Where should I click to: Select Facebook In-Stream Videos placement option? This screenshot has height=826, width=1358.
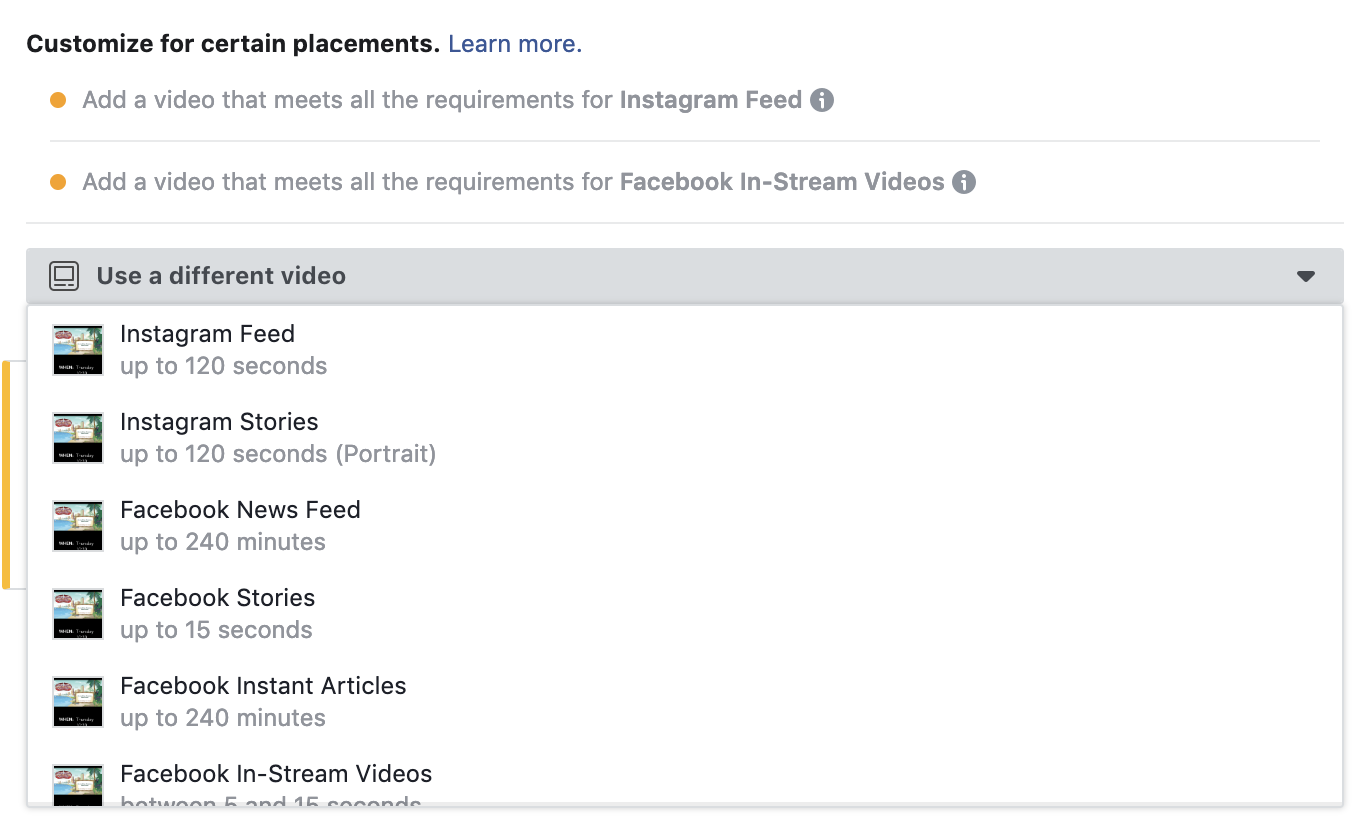[x=685, y=776]
